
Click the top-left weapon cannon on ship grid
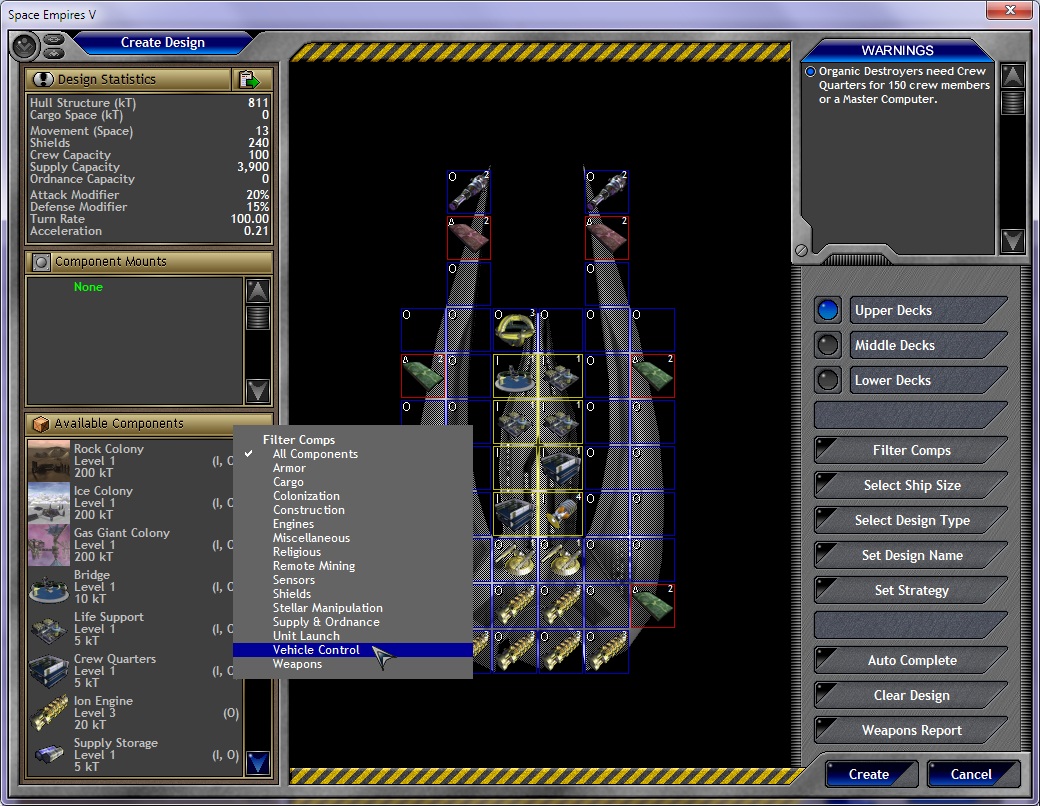[469, 192]
